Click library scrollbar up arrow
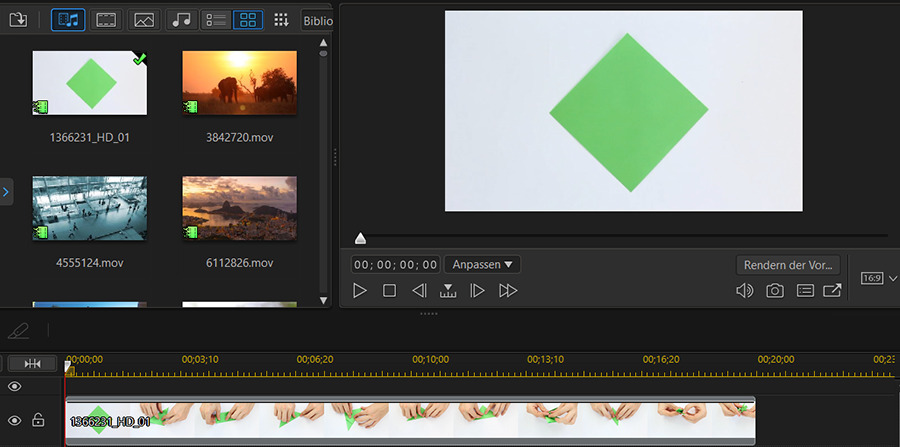 323,42
